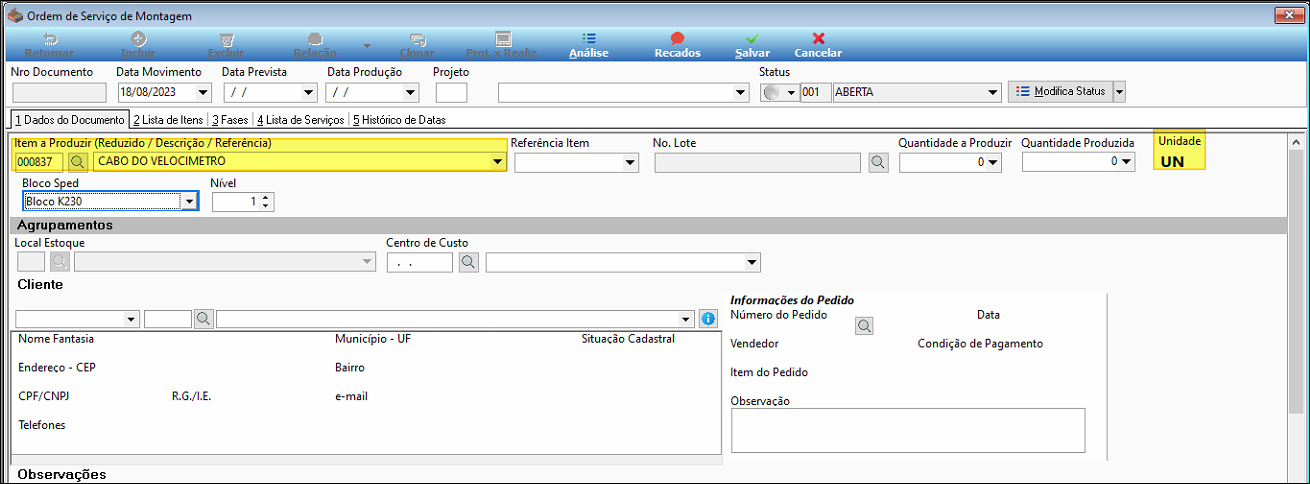Open the Recados messages button
This screenshot has width=1310, height=484.
pos(677,45)
